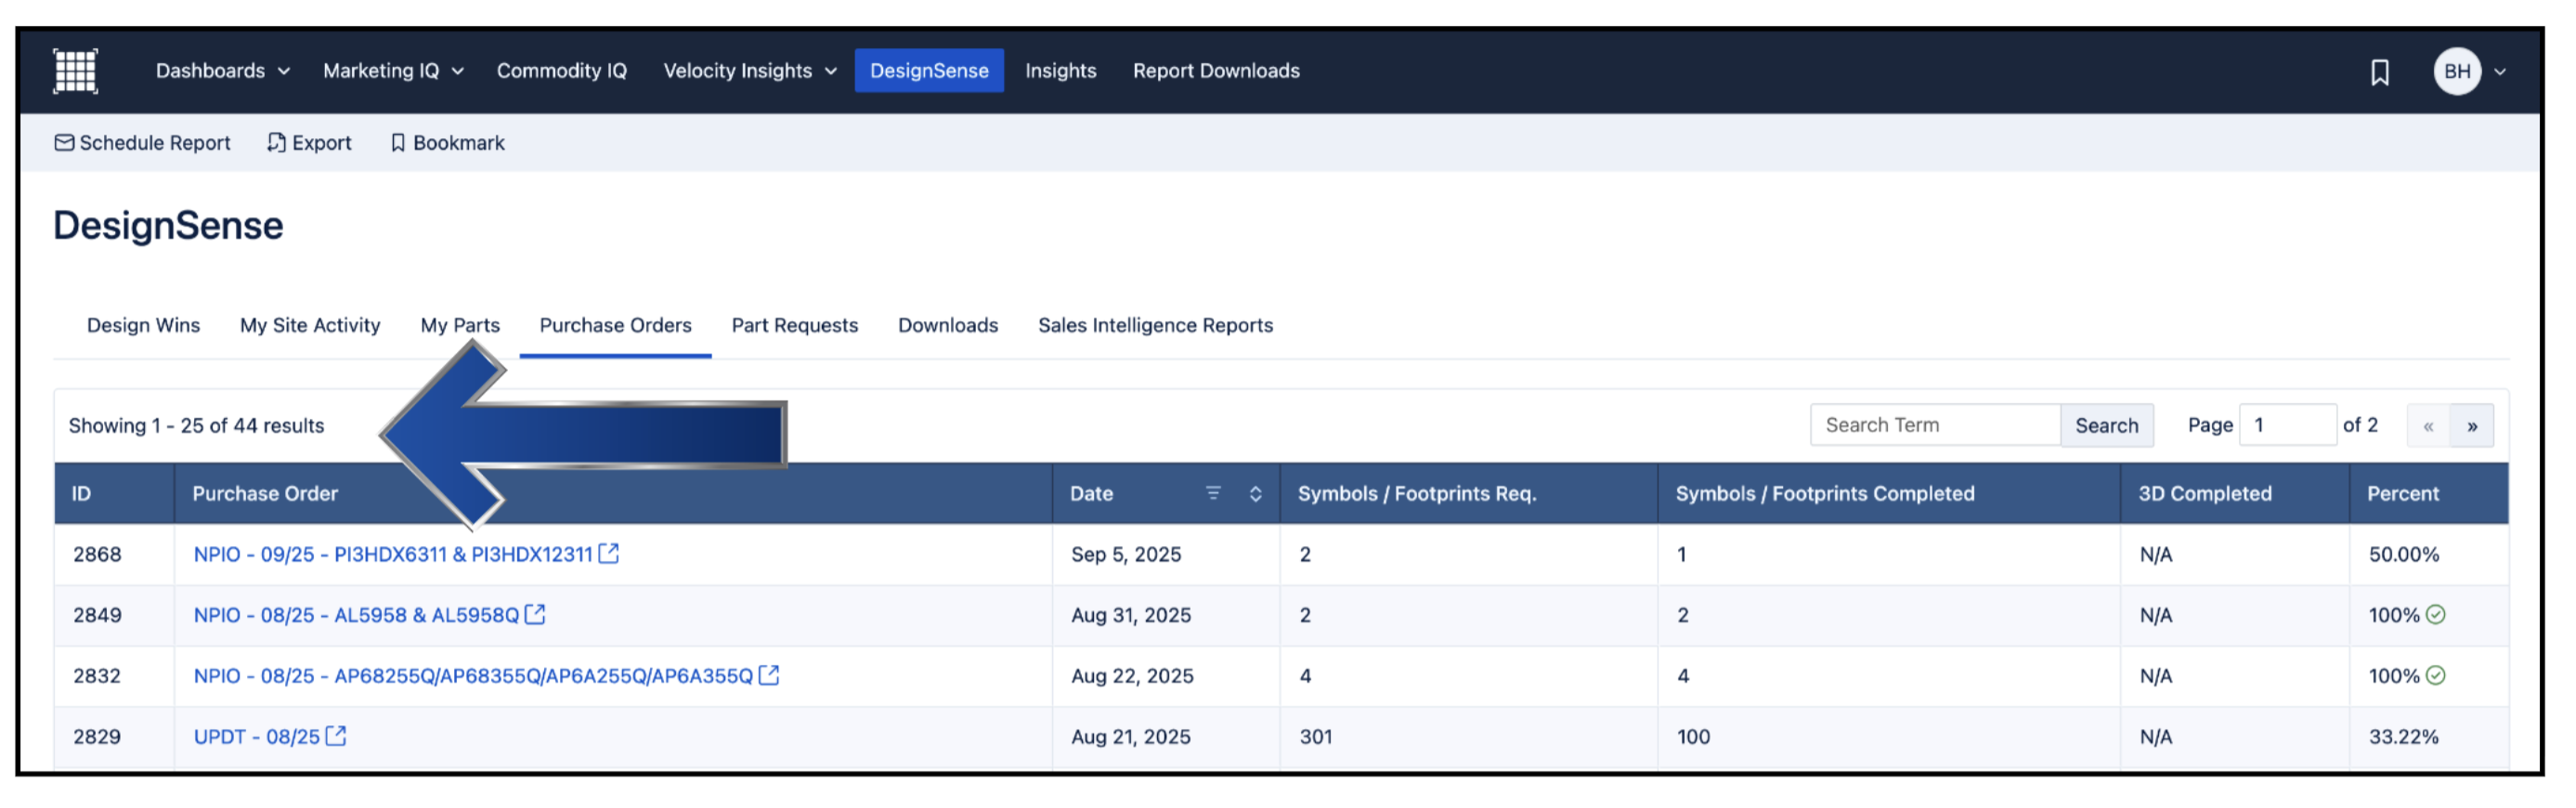Screen dimensions: 2576x808
Task: Click the Showing 1 - 25 of 44 results text
Action: pyautogui.click(x=196, y=426)
